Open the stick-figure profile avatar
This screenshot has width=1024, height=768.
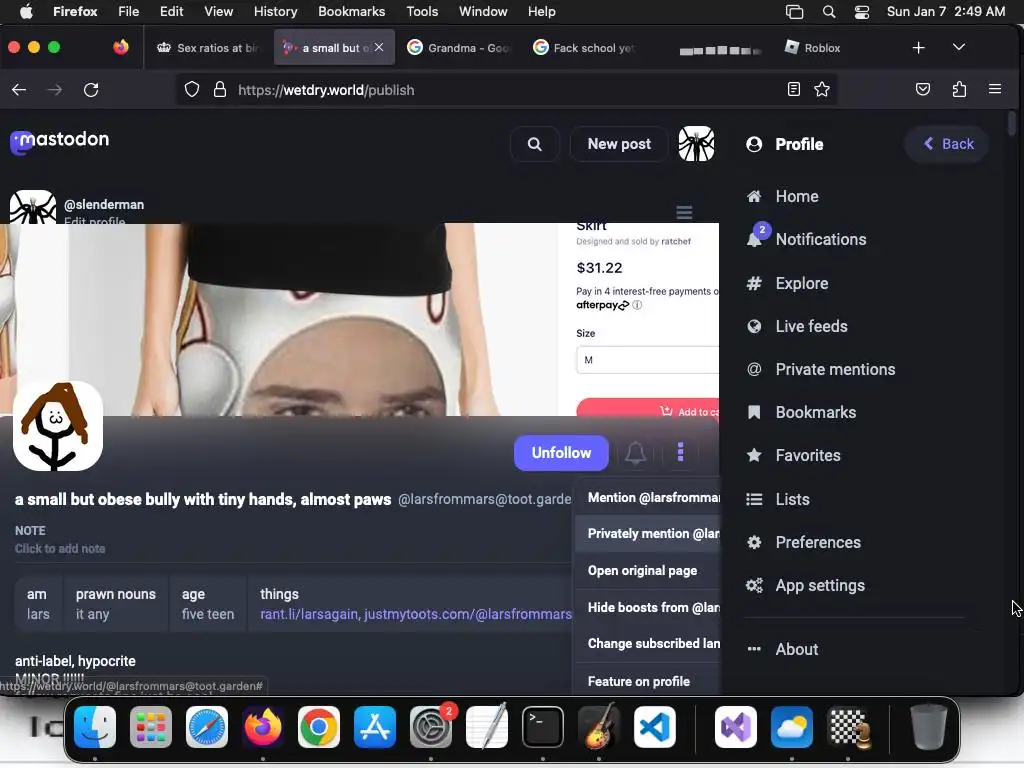(57, 426)
